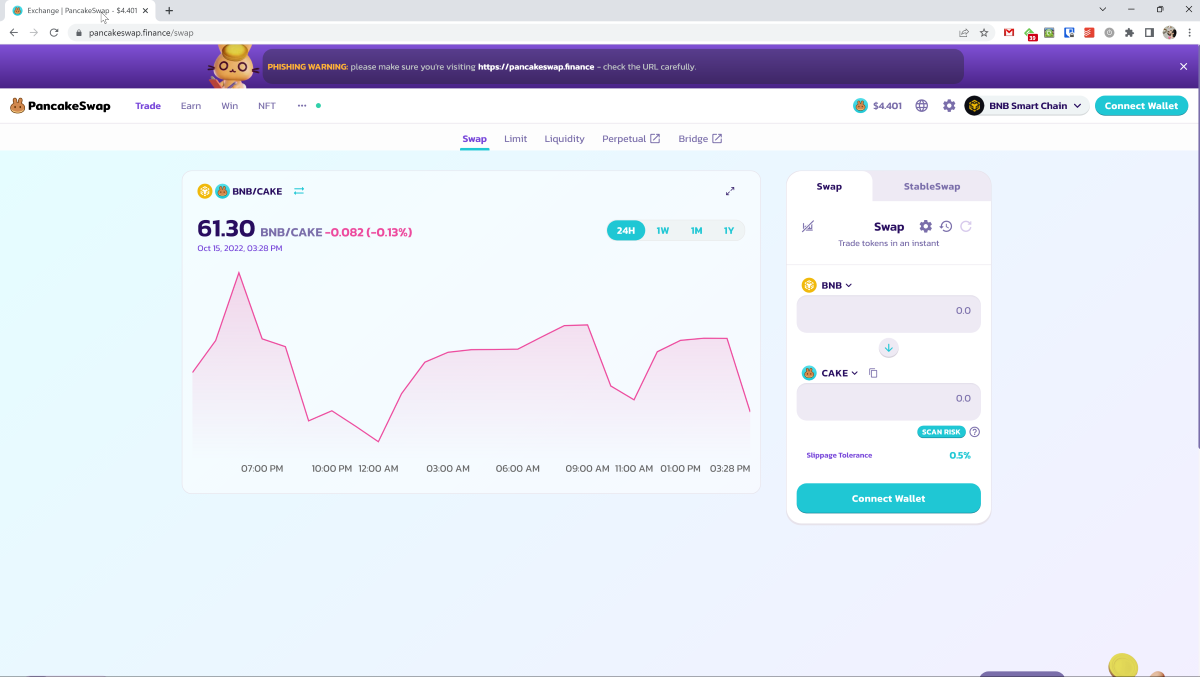The height and width of the screenshot is (677, 1200).
Task: Switch to the StableSwap panel tab
Action: (932, 186)
